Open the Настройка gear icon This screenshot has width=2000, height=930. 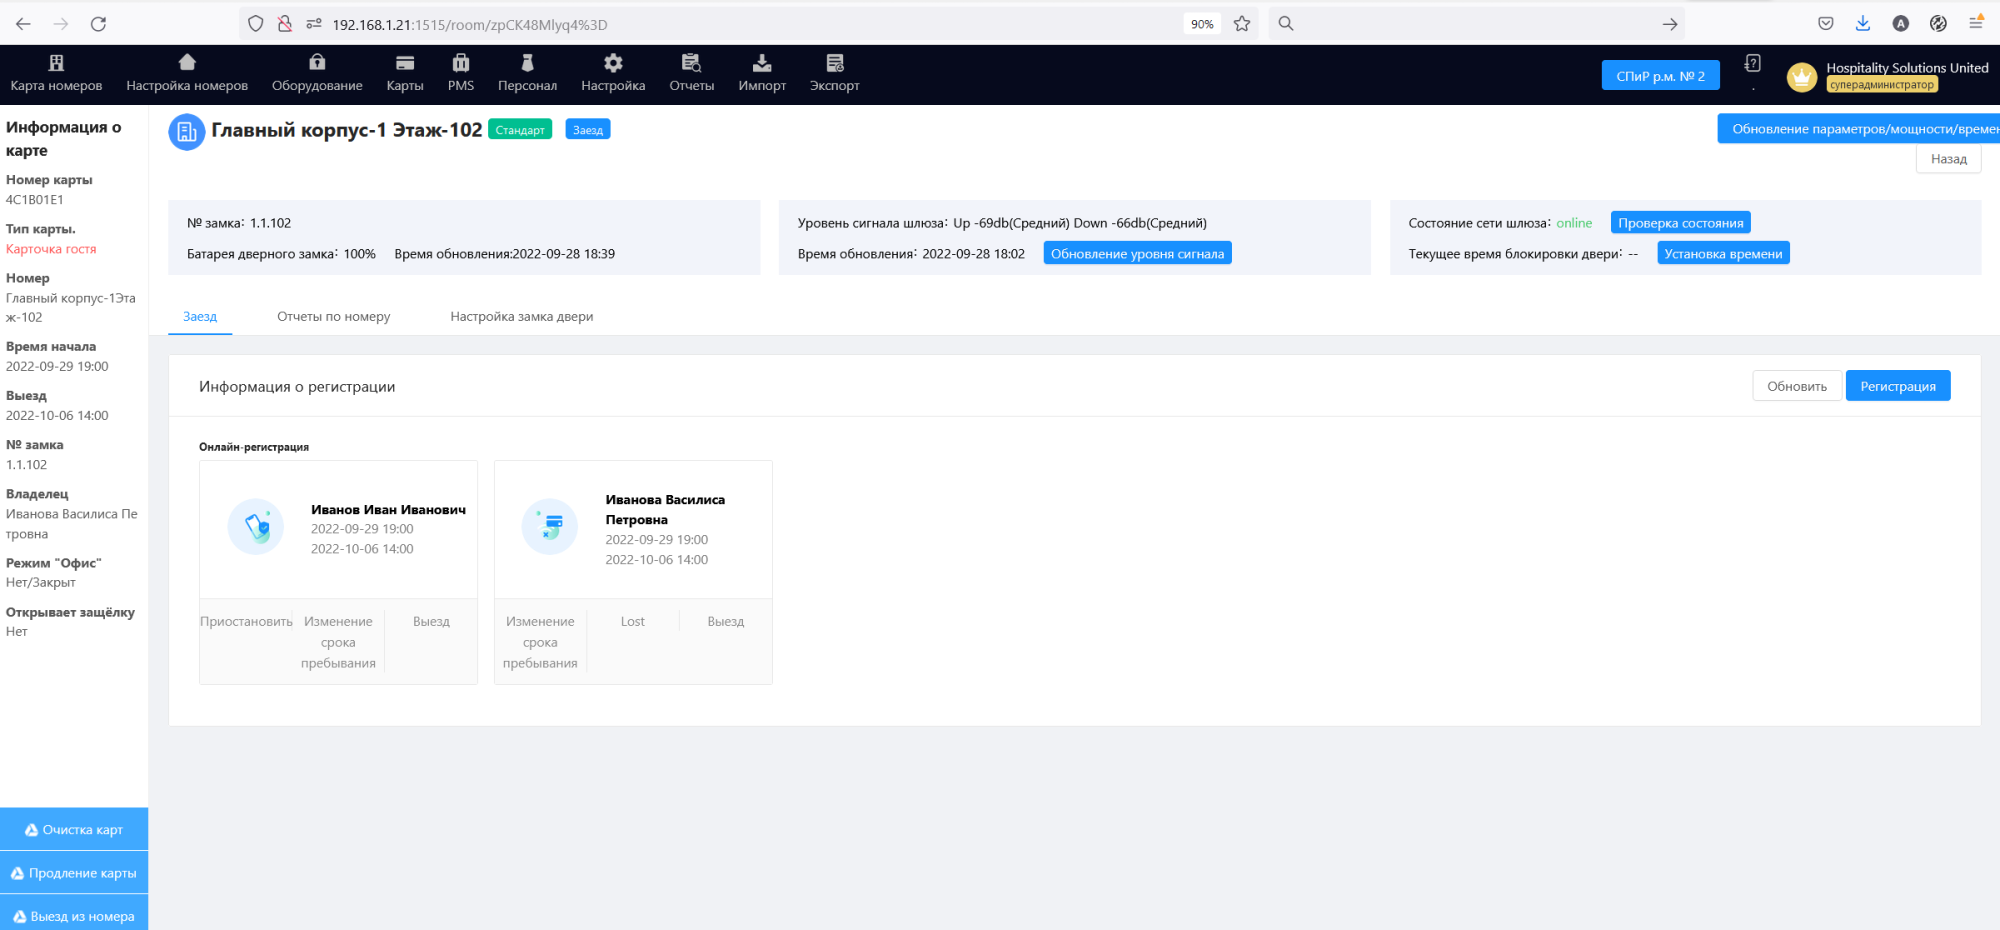click(613, 62)
